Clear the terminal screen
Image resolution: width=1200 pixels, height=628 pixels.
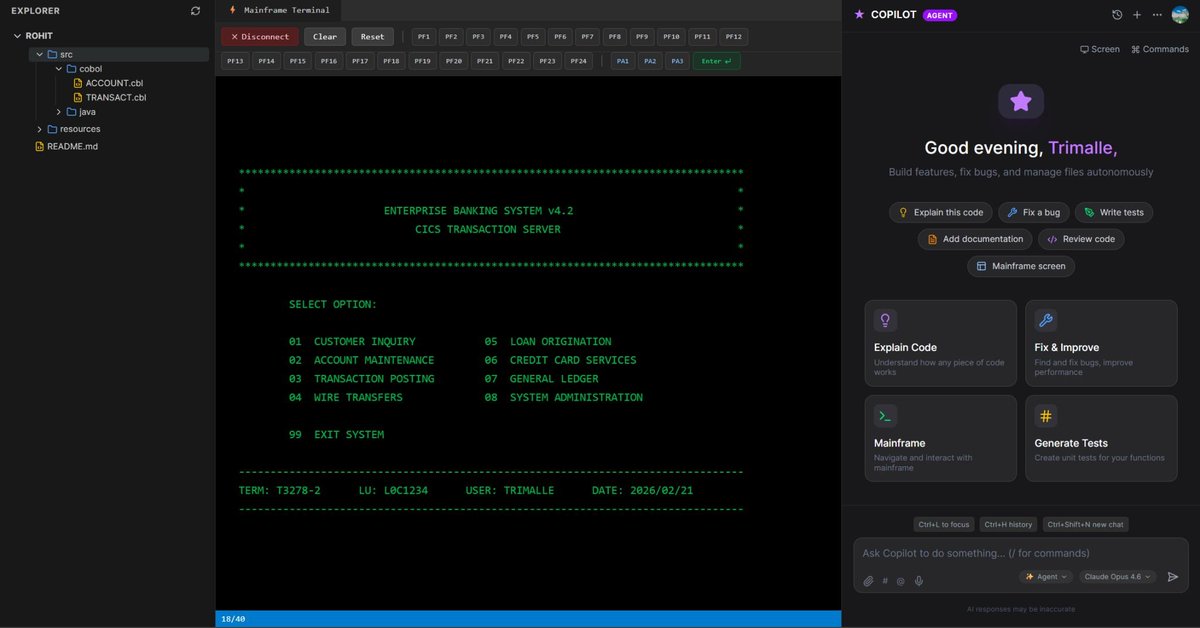click(325, 37)
